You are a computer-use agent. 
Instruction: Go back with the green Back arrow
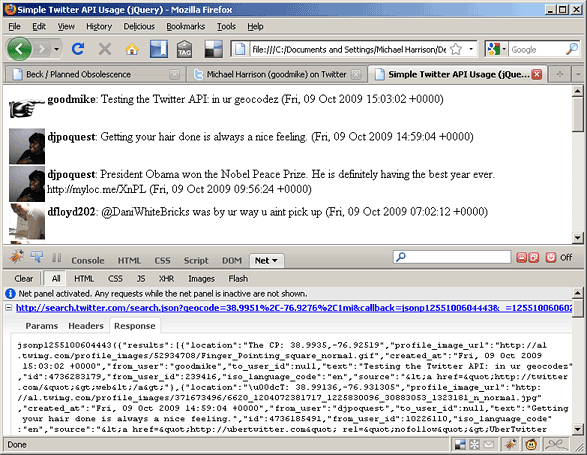(19, 49)
